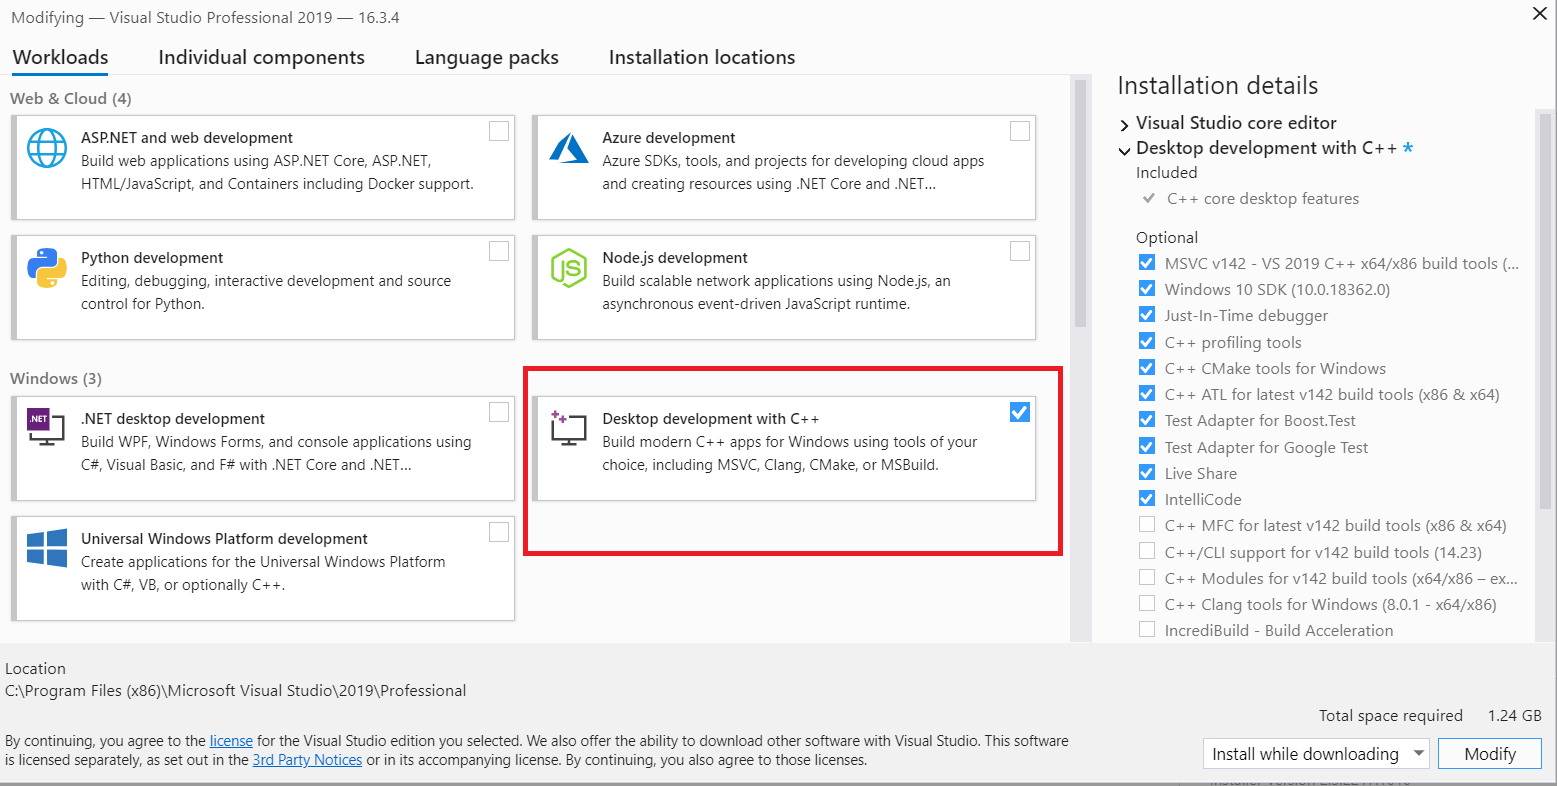Screen dimensions: 1557x786
Task: Collapse the Desktop development with C++ details
Action: pyautogui.click(x=1125, y=150)
